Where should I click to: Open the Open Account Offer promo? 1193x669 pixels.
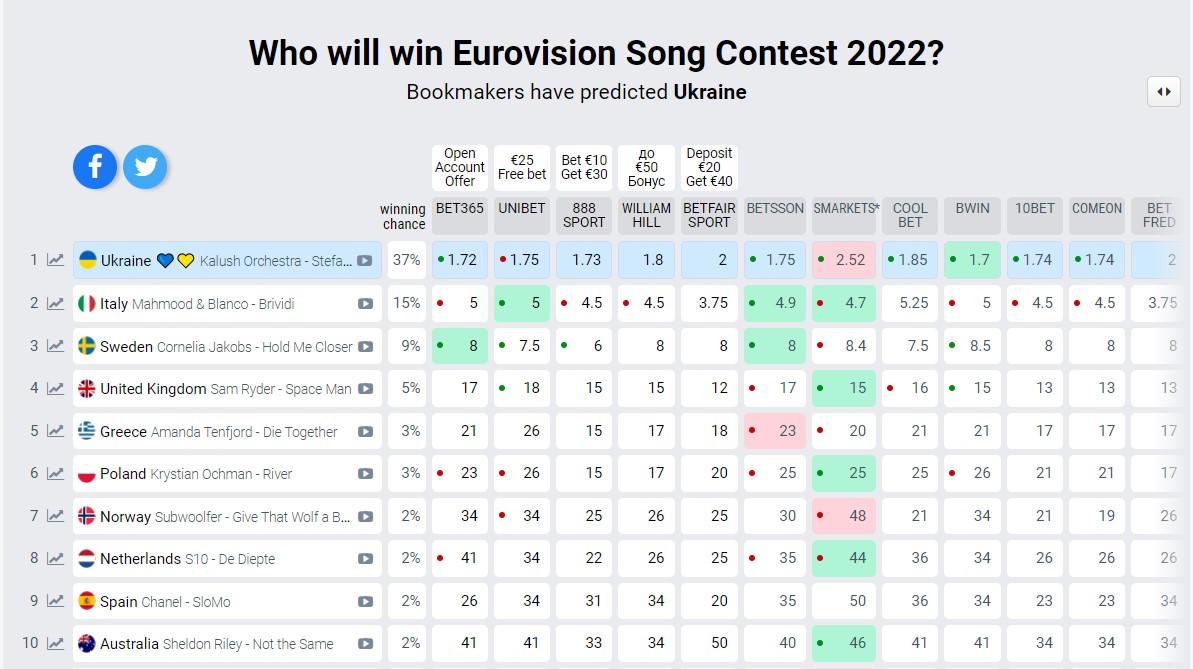tap(460, 167)
